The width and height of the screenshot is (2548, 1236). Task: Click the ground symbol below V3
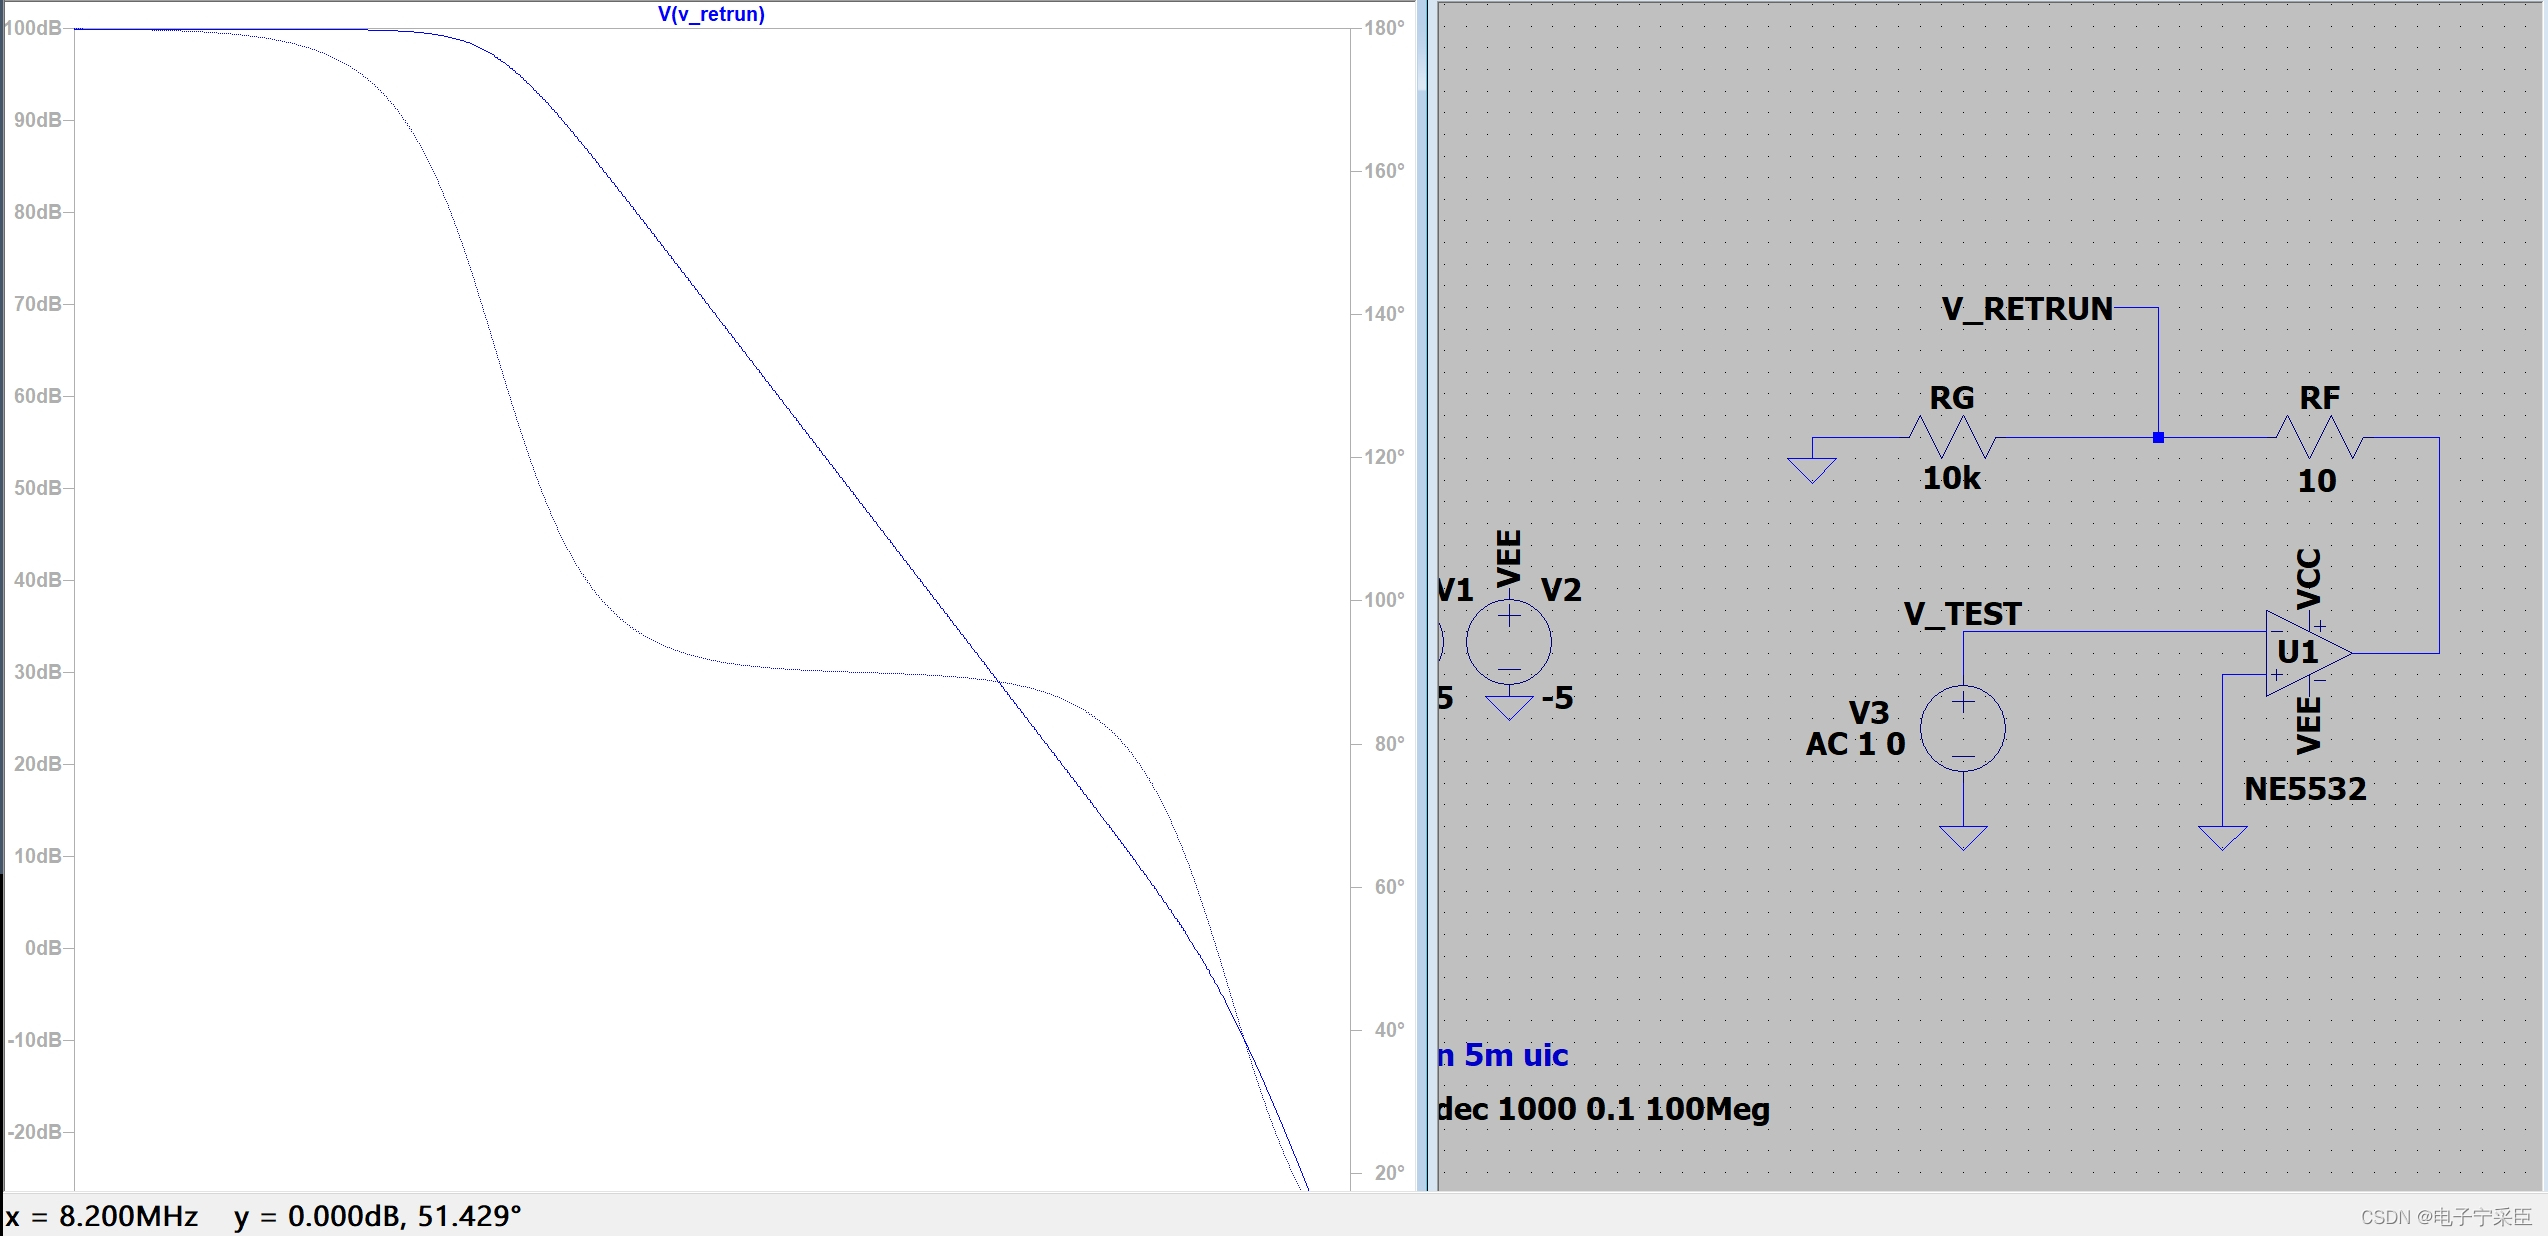pos(1962,837)
